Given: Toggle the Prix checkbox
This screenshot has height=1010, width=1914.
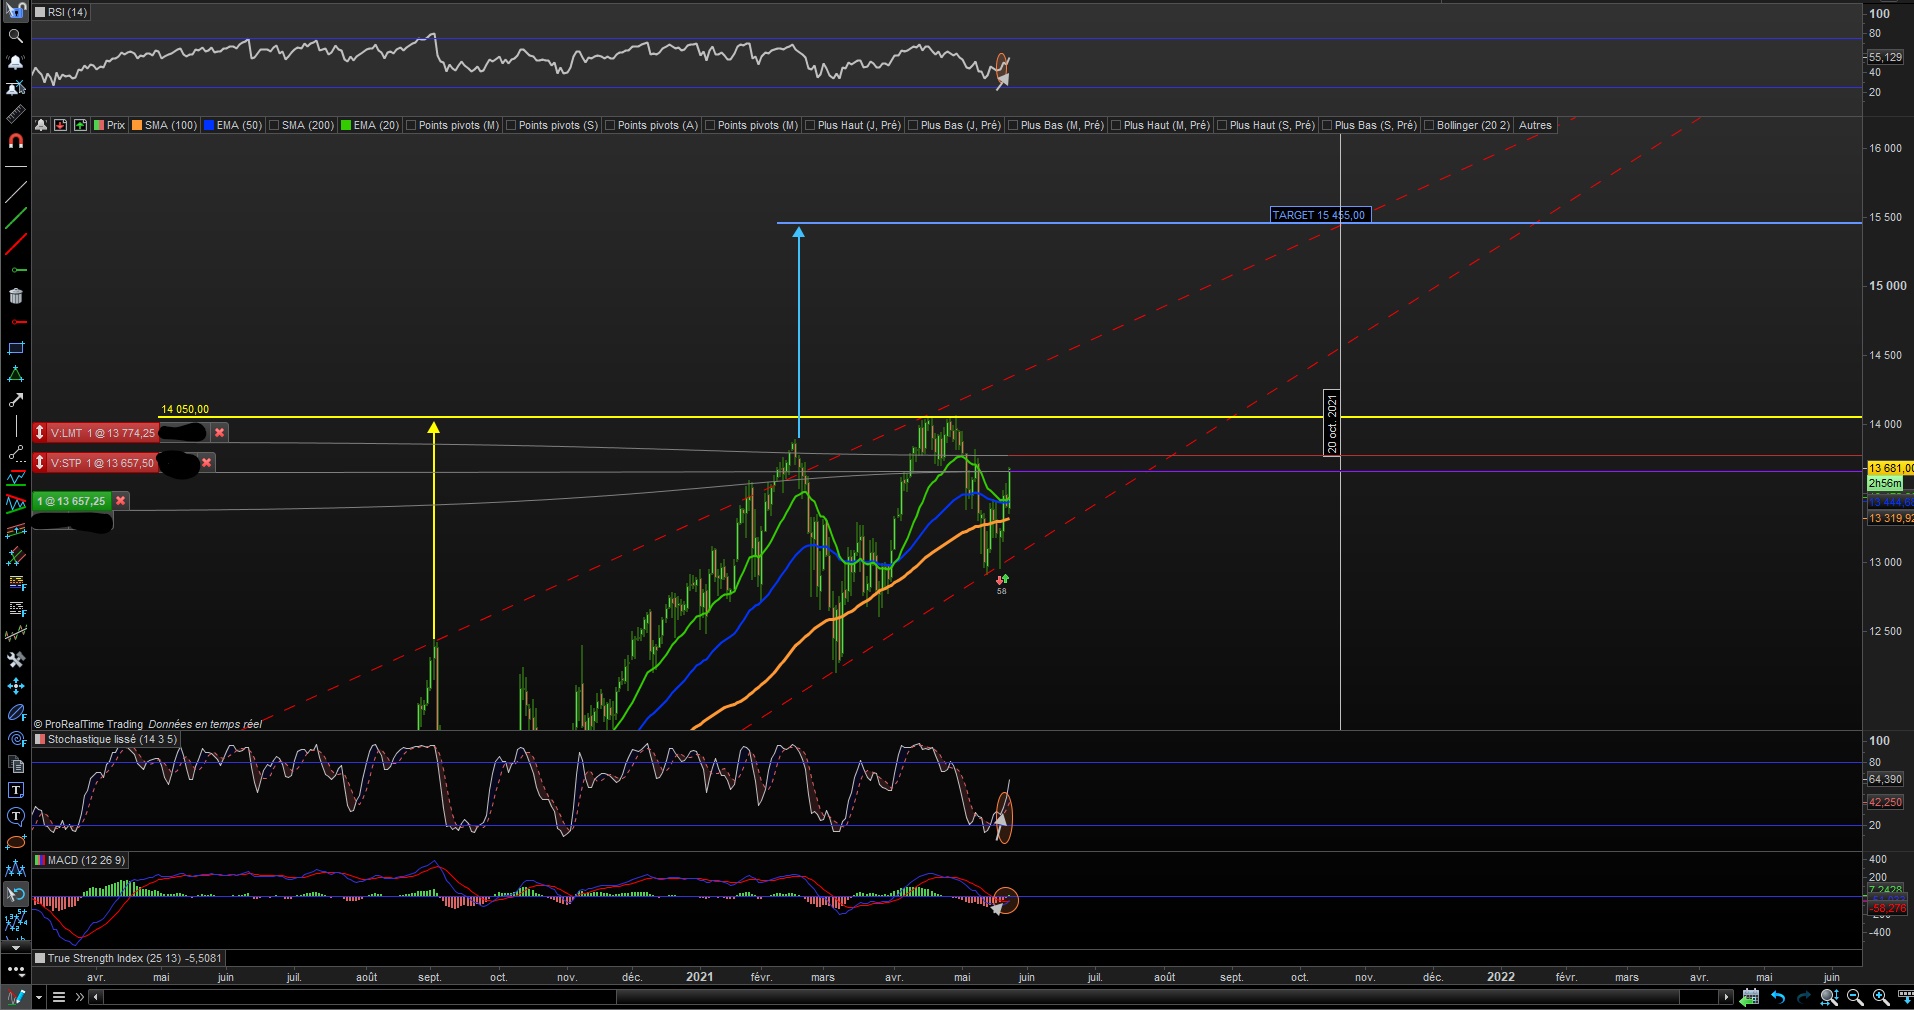Looking at the screenshot, I should click(99, 125).
